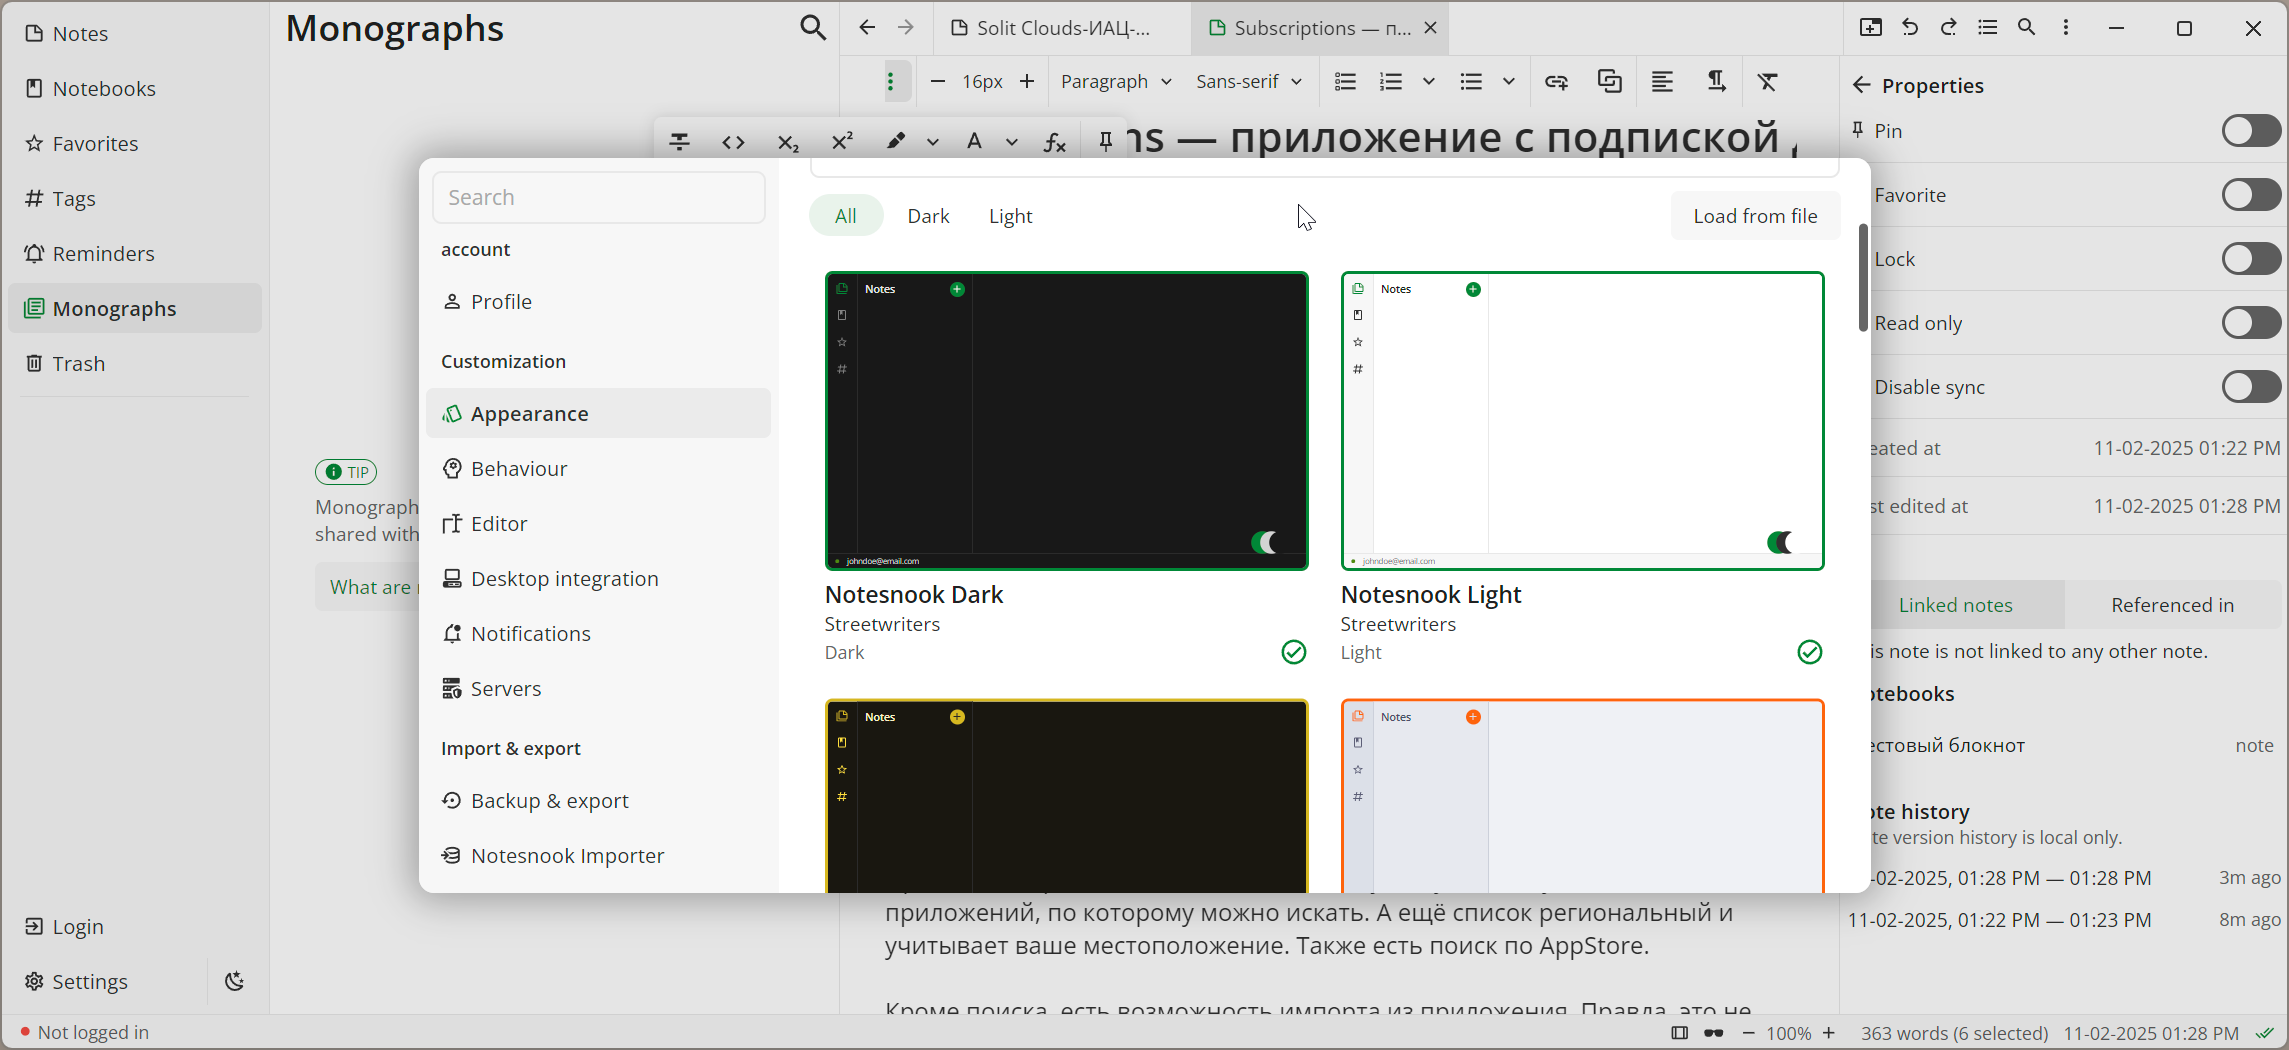The image size is (2289, 1050).
Task: Select Light themes filter
Action: (1010, 216)
